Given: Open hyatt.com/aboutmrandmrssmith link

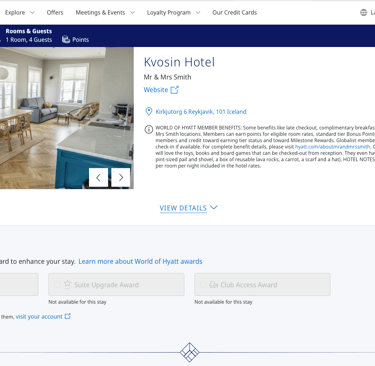Looking at the screenshot, I should pyautogui.click(x=332, y=147).
